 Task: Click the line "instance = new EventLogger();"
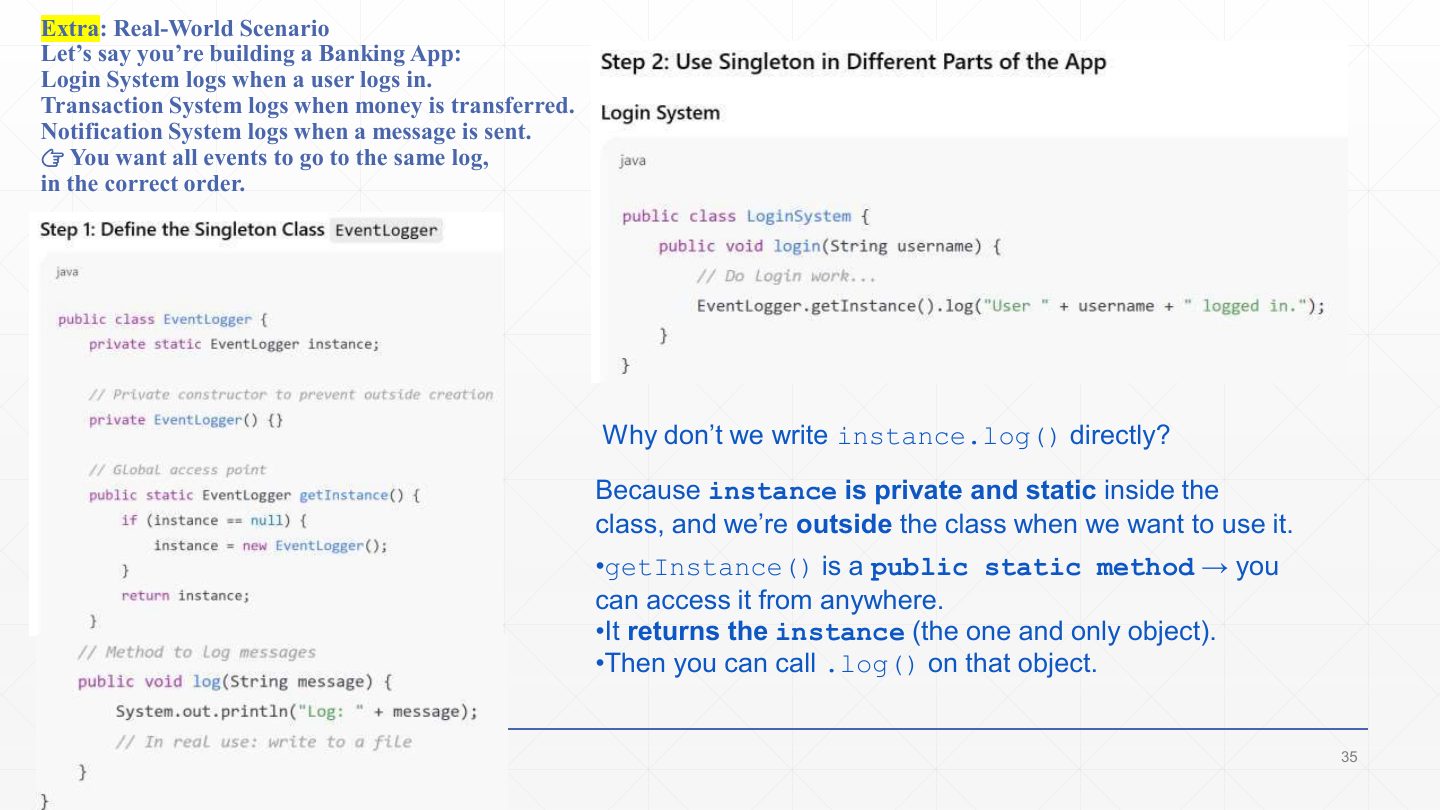coord(270,545)
